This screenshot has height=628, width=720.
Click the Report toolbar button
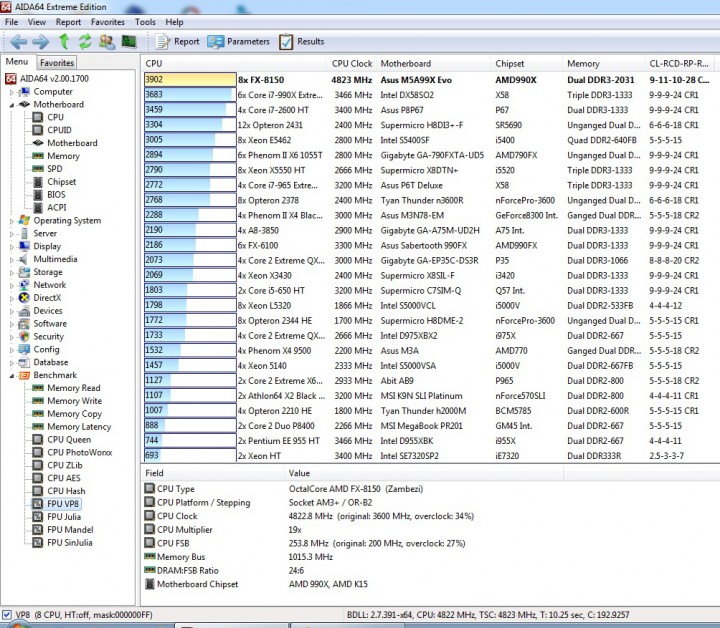[x=177, y=42]
